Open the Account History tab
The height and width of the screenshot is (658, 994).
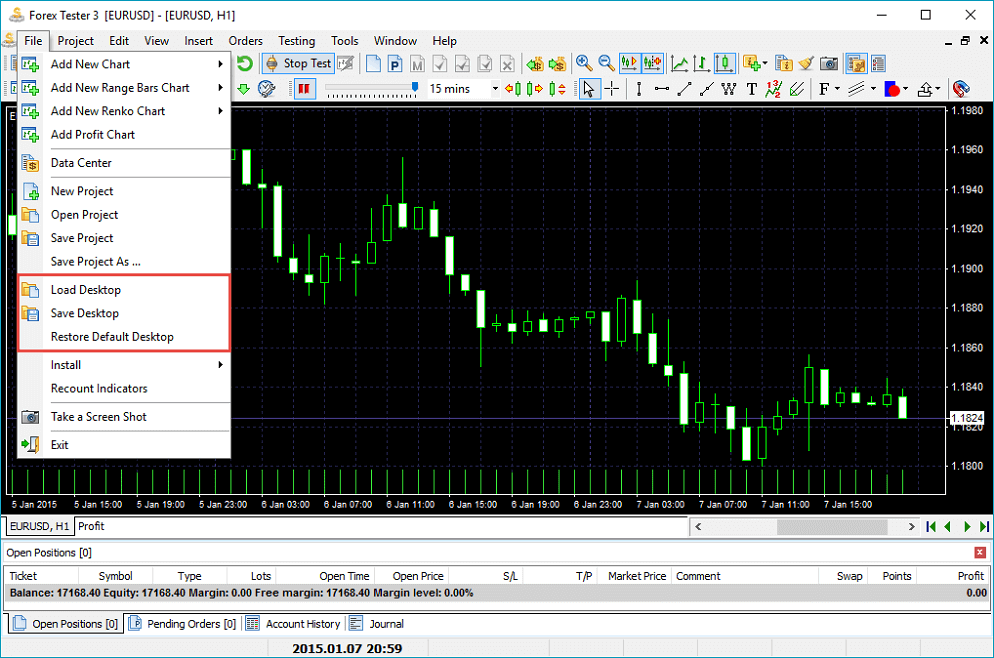point(295,624)
